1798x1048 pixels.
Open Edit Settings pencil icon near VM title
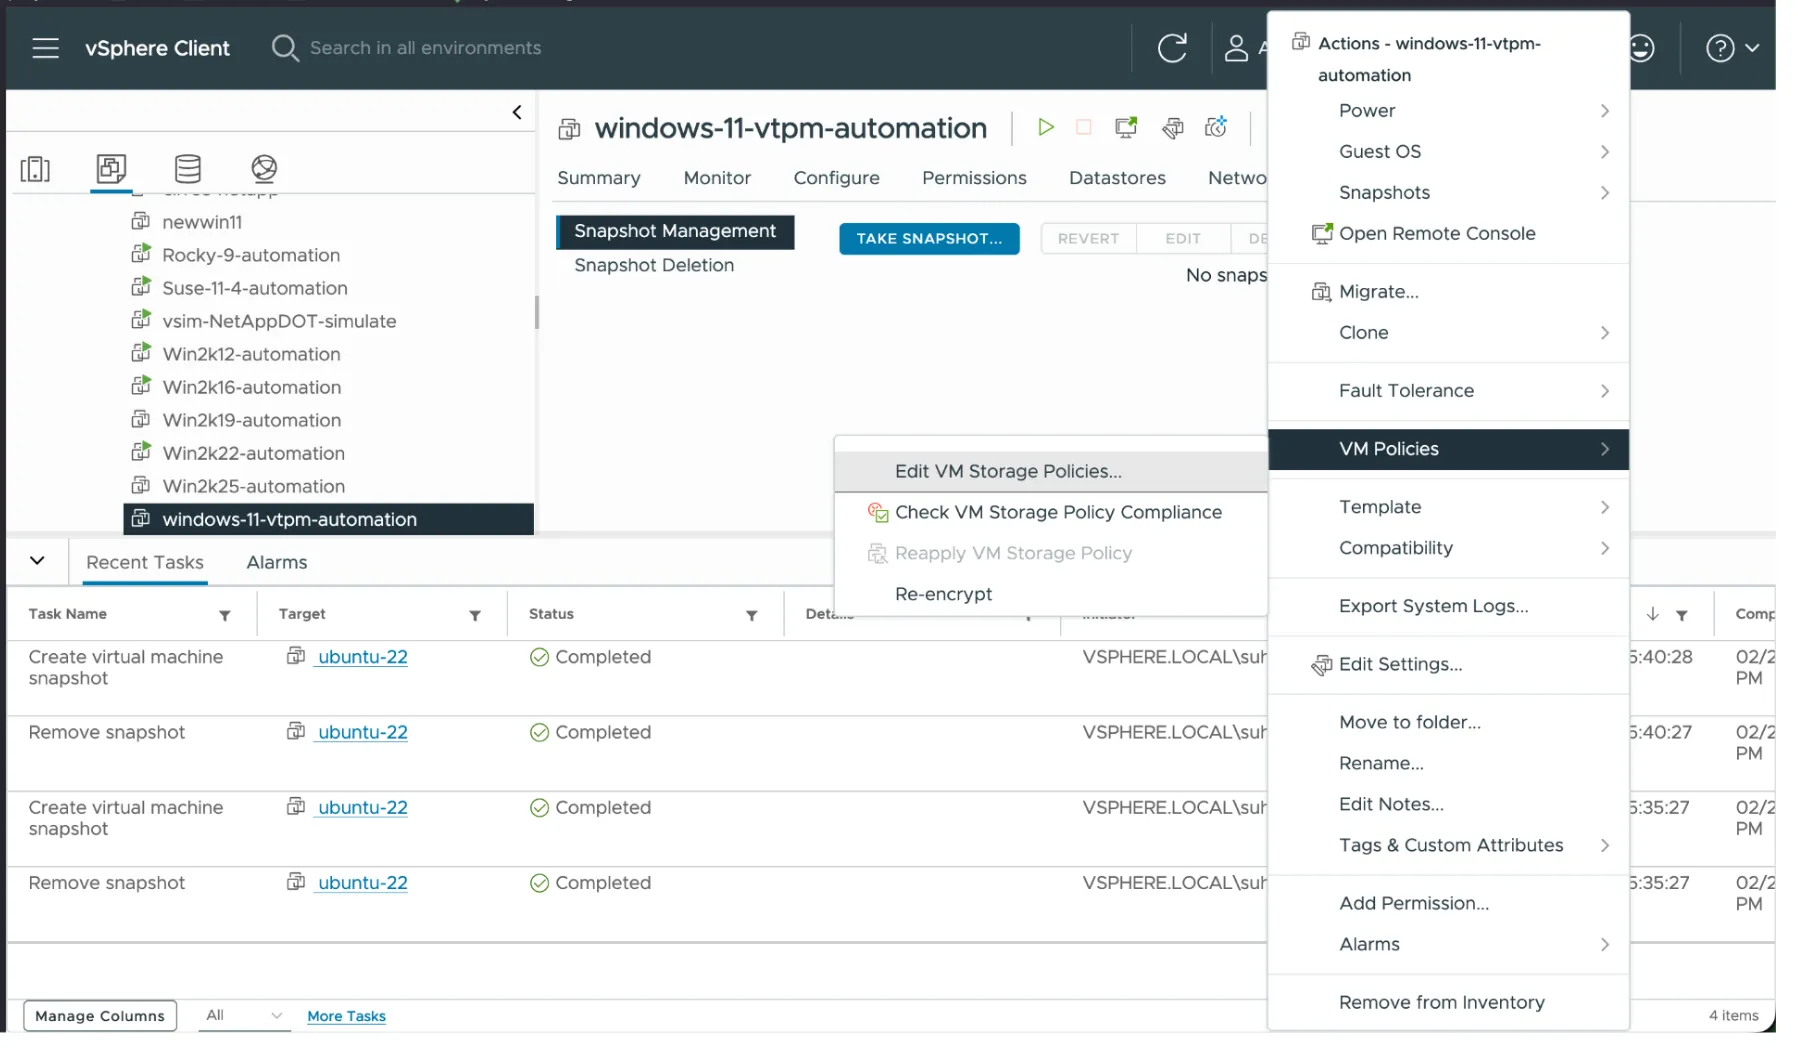coord(1172,128)
